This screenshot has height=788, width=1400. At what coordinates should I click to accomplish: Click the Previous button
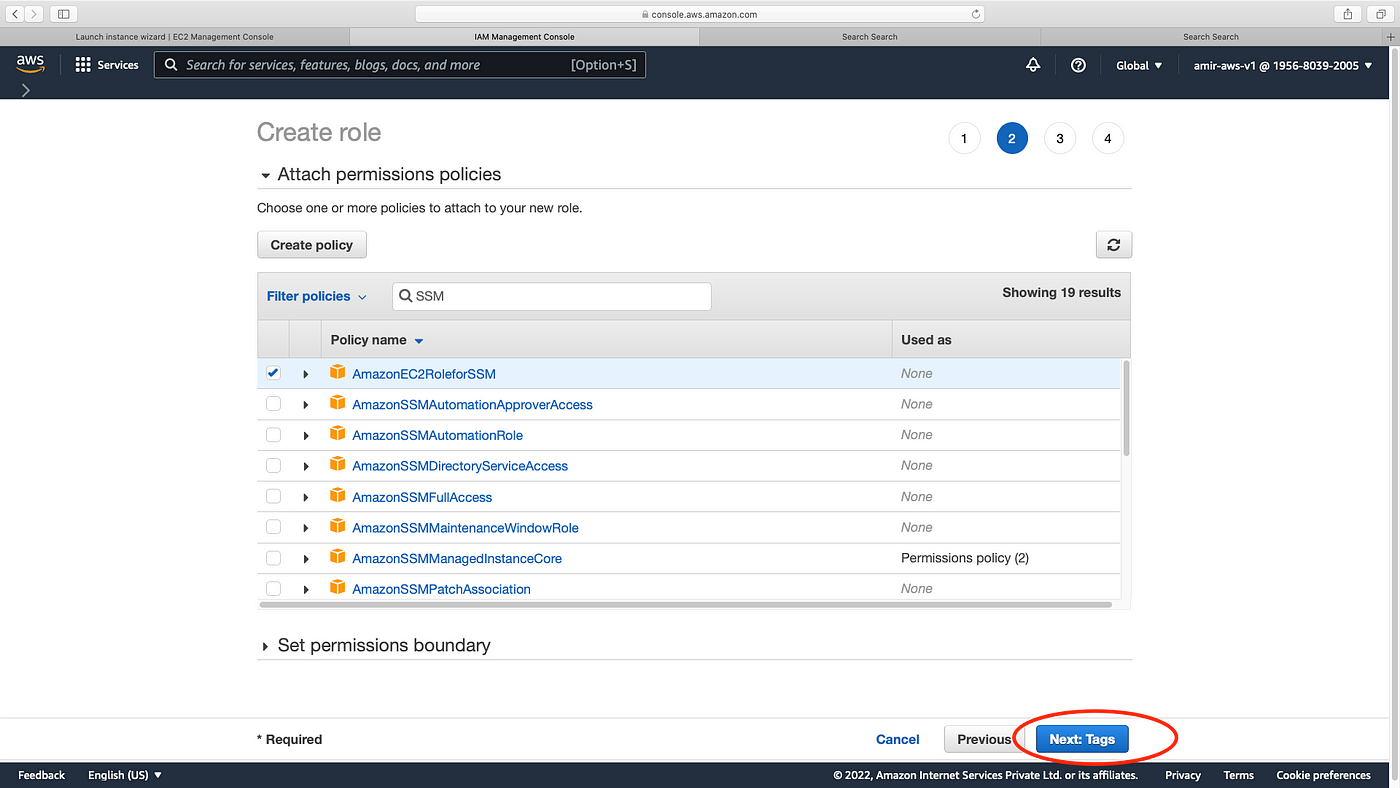pyautogui.click(x=984, y=739)
